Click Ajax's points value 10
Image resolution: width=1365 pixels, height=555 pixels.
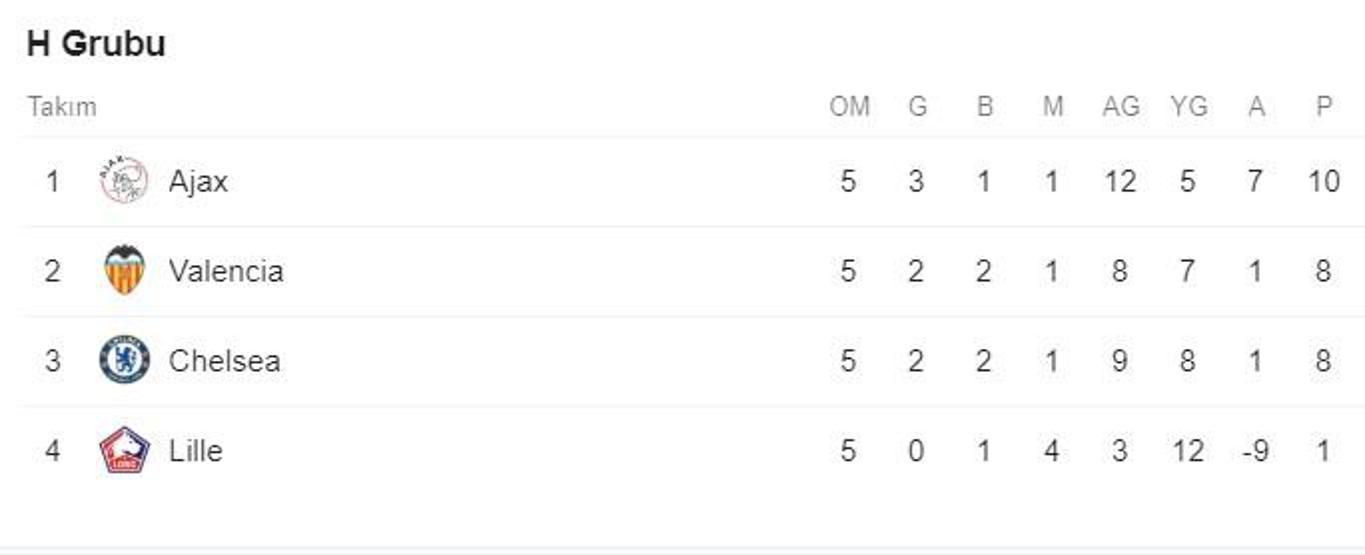[1323, 182]
